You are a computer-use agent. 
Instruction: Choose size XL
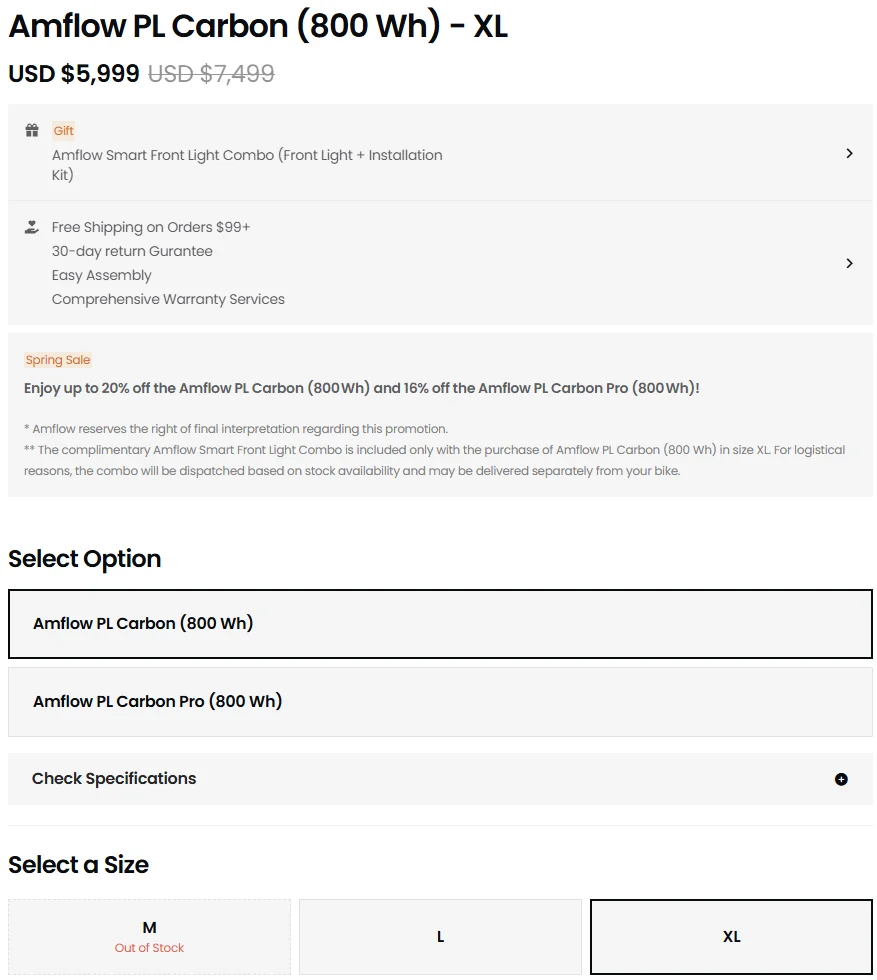pos(731,937)
